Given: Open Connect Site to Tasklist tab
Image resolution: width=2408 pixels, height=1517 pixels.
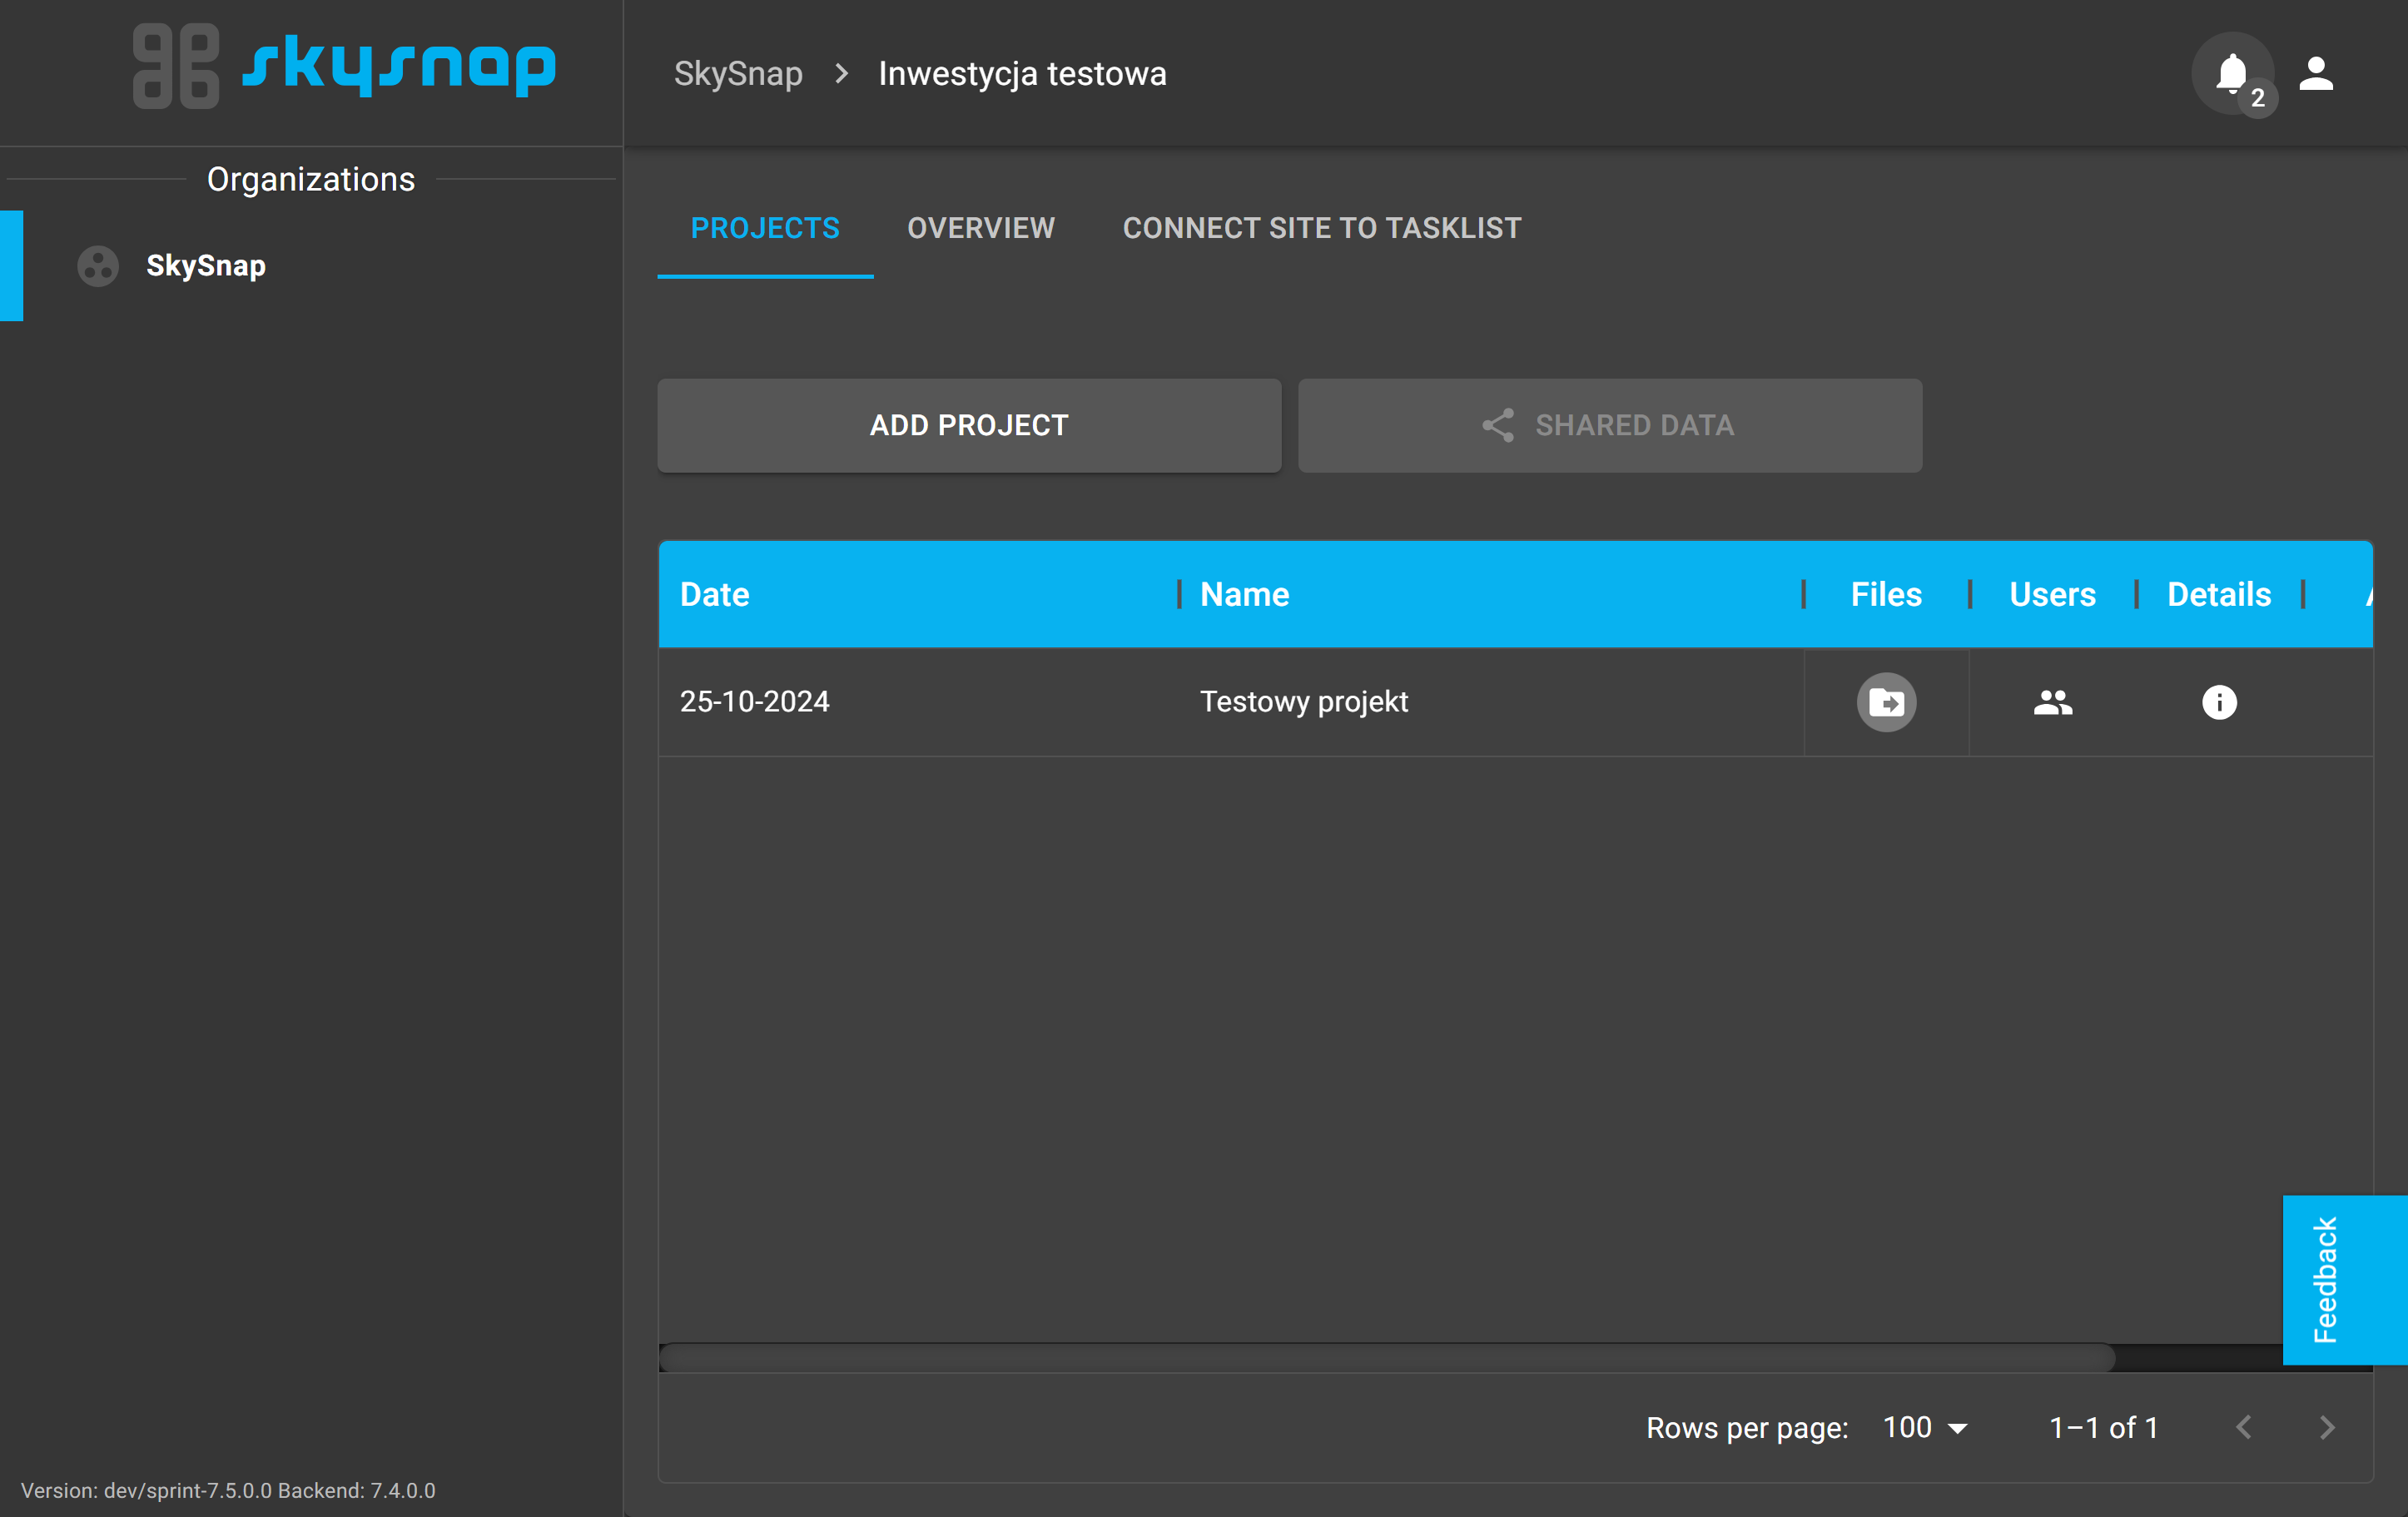Looking at the screenshot, I should [x=1322, y=228].
